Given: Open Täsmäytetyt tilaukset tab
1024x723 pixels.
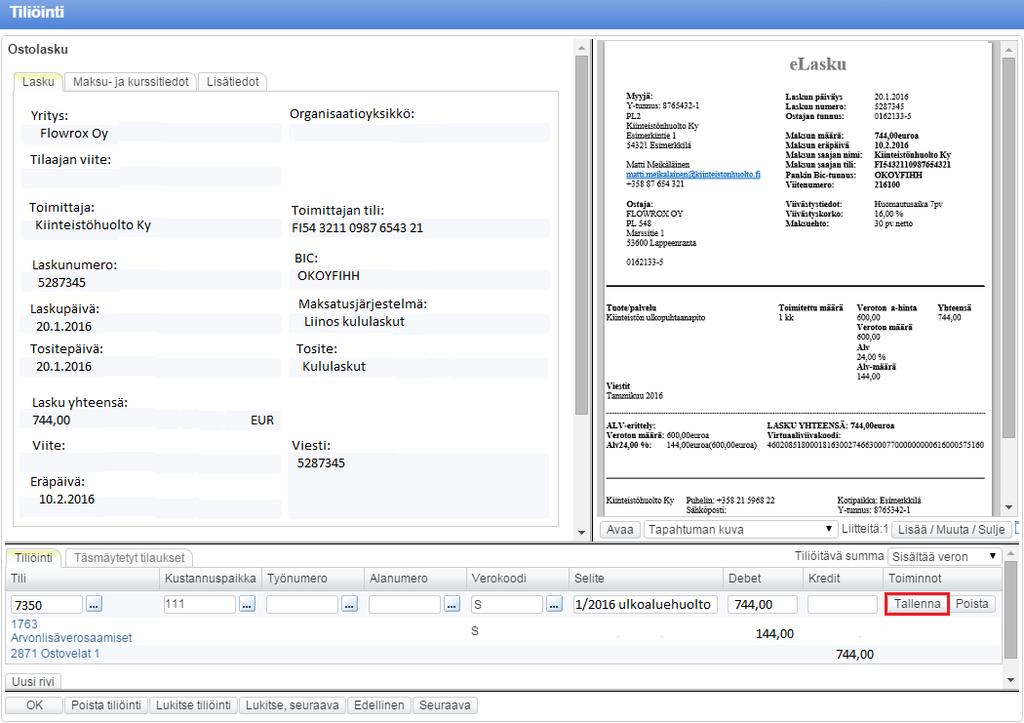Looking at the screenshot, I should tap(129, 558).
